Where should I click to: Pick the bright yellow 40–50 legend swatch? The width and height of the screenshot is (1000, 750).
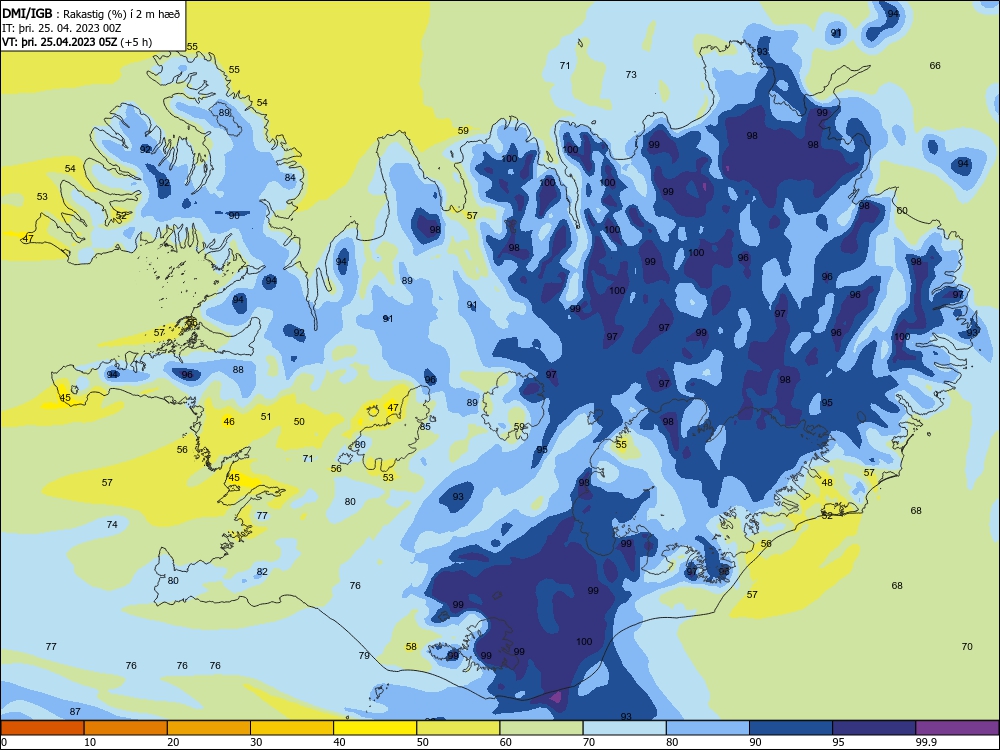coord(375,728)
